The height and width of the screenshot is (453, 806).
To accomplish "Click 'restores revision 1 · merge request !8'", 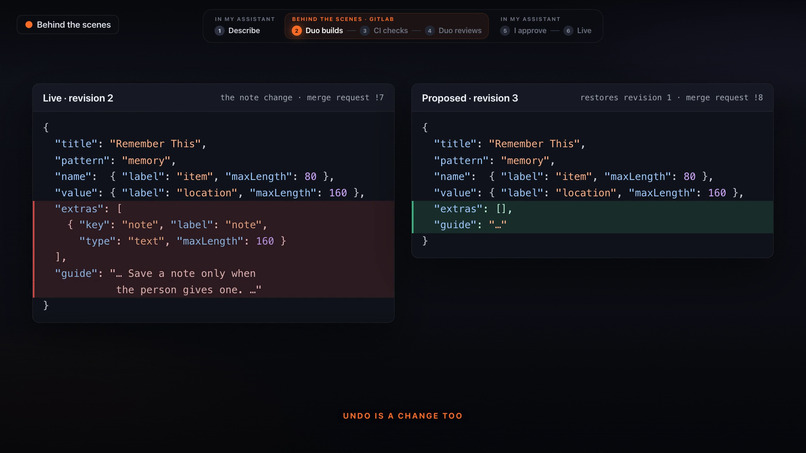I will coord(671,98).
